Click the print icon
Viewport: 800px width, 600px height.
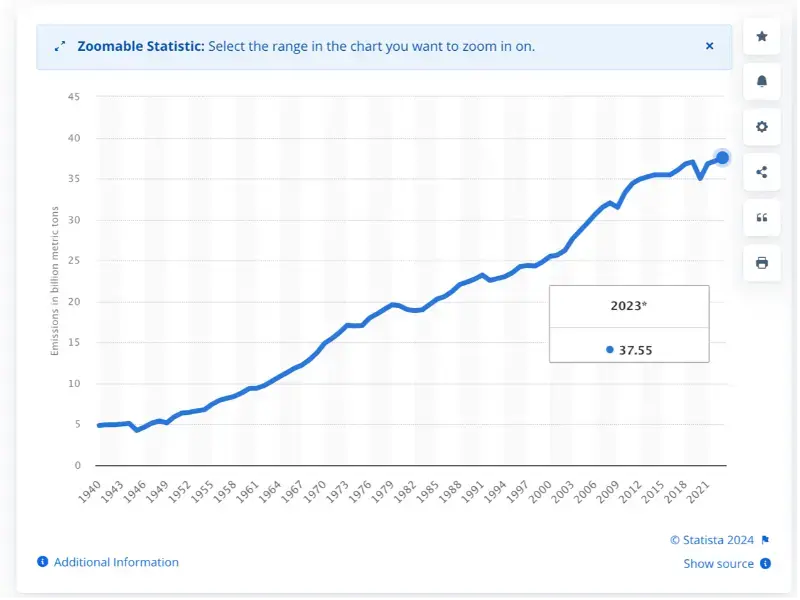click(x=764, y=264)
